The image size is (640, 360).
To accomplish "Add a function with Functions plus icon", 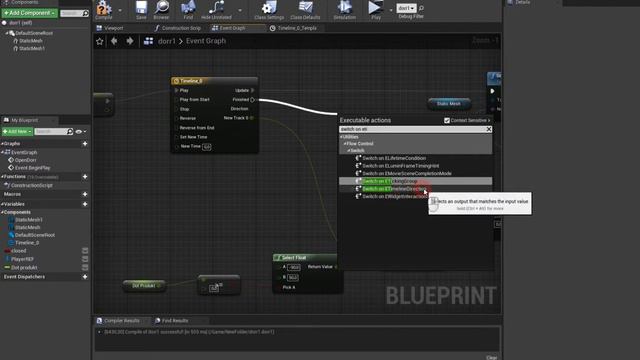I will (x=85, y=177).
